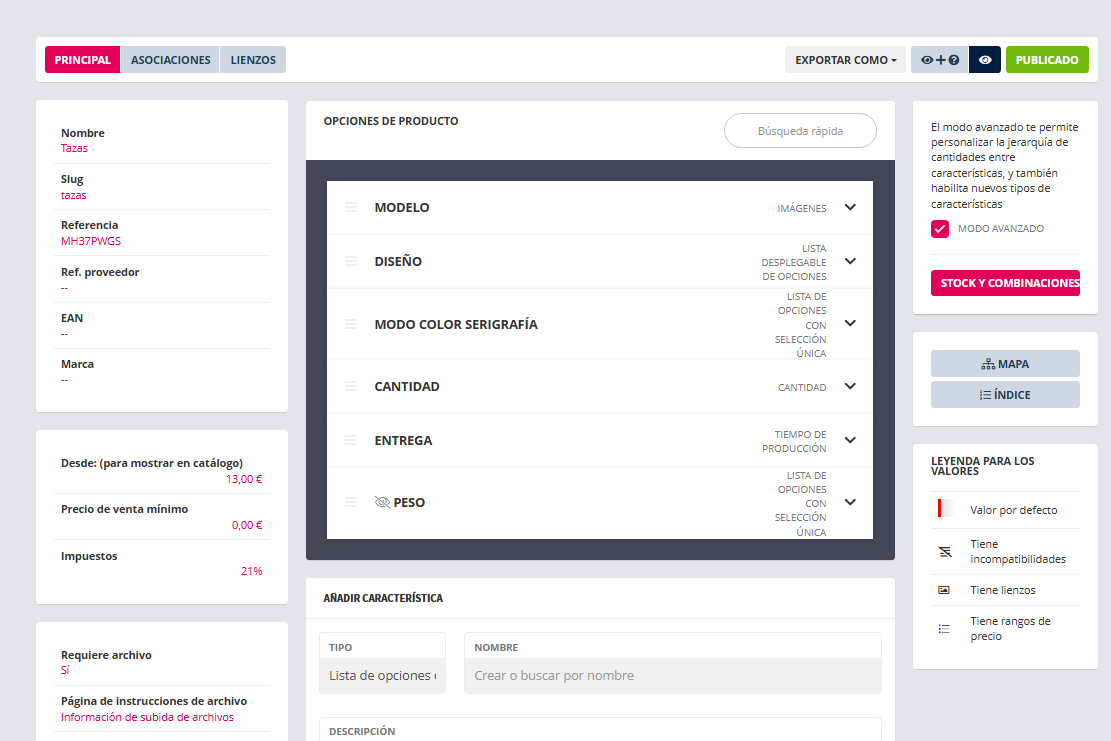Switch to the LIENZOS tab
1111x741 pixels.
[x=253, y=60]
